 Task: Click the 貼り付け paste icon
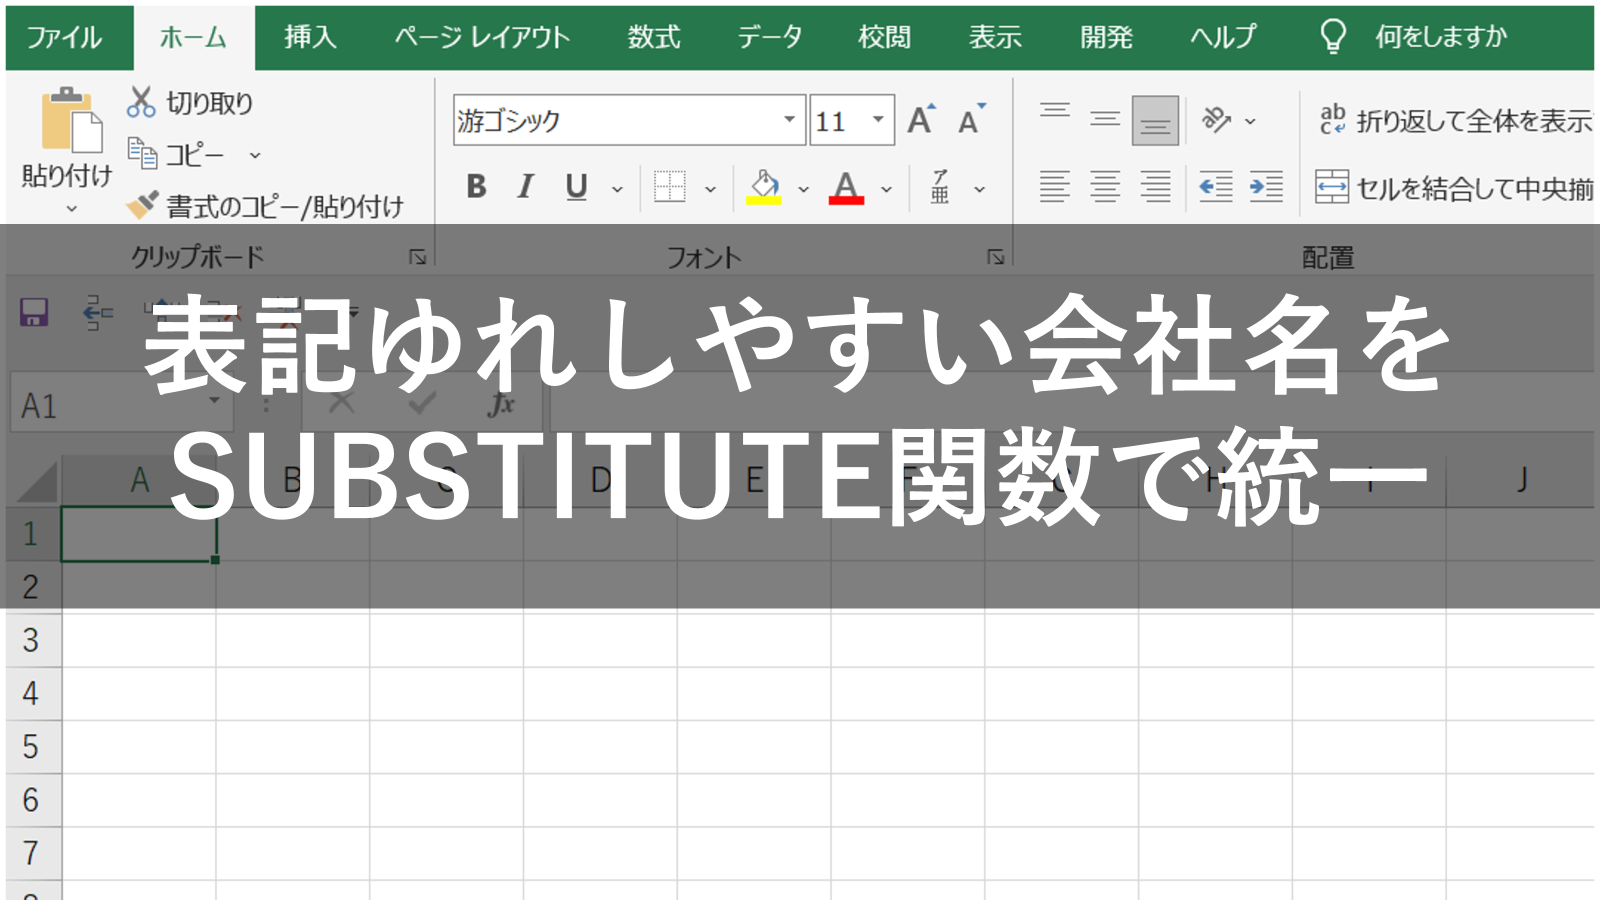tap(70, 122)
